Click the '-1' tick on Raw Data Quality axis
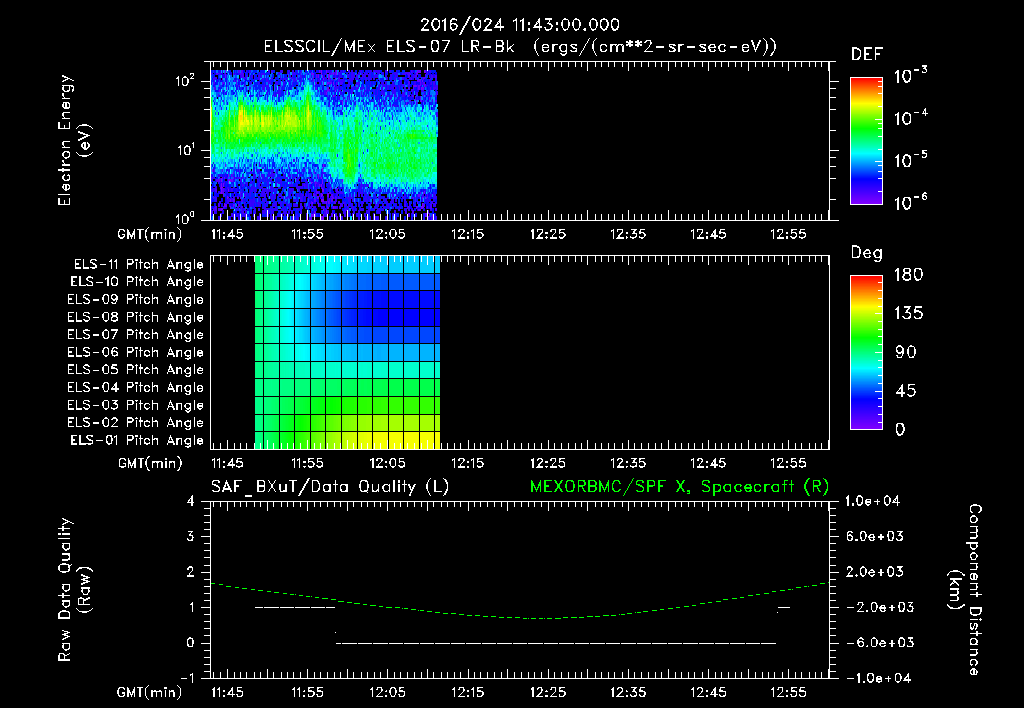 click(x=187, y=678)
